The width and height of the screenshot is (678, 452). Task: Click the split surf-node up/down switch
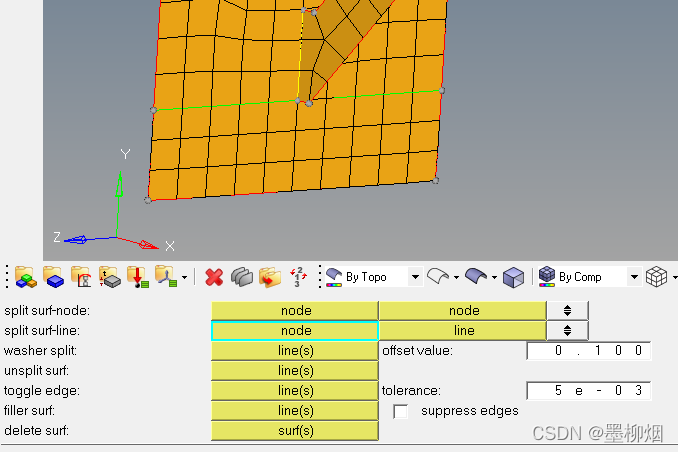(x=568, y=311)
